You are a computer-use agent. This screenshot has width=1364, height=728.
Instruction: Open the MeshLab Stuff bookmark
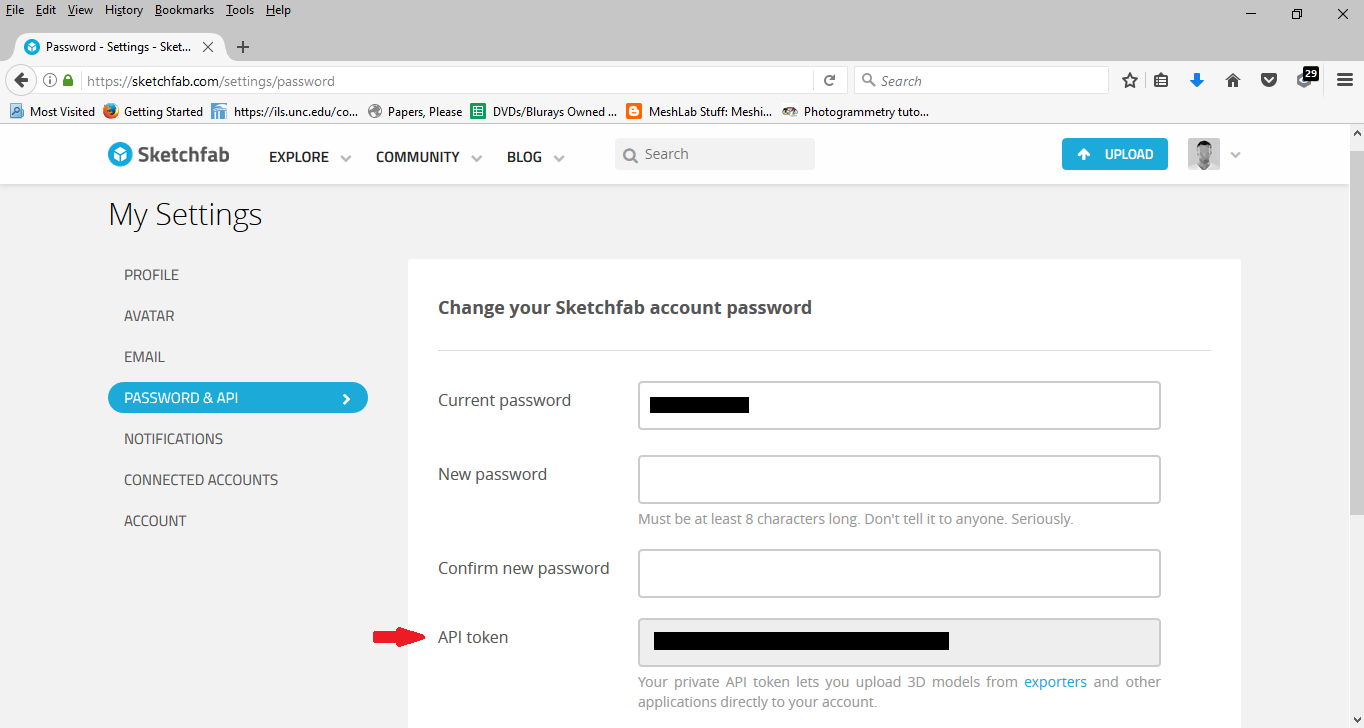[699, 112]
